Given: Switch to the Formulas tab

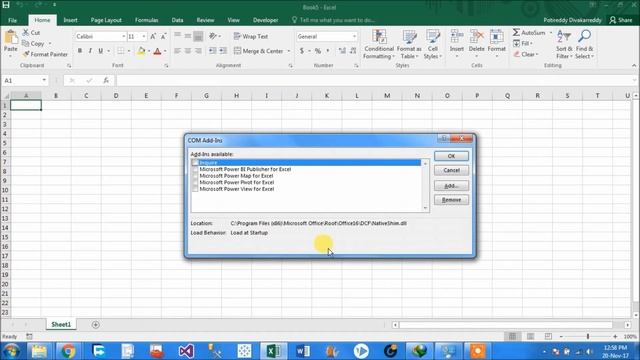Looking at the screenshot, I should point(146,20).
